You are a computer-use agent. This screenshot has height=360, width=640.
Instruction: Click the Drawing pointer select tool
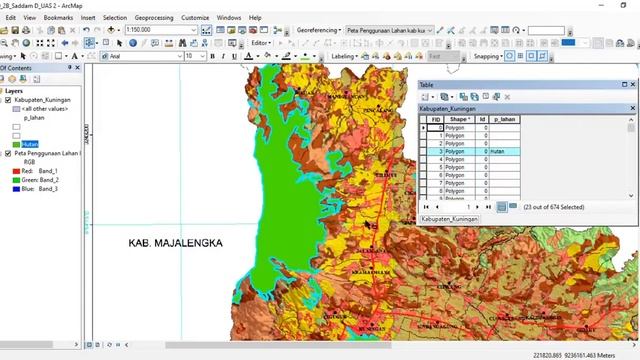click(x=23, y=56)
